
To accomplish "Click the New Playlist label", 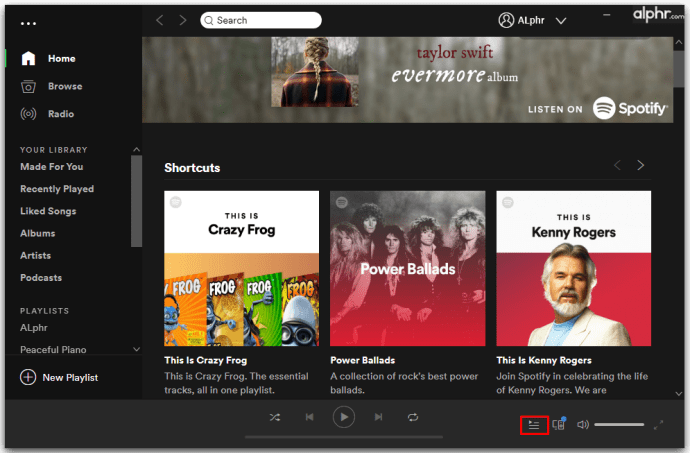I will [70, 378].
